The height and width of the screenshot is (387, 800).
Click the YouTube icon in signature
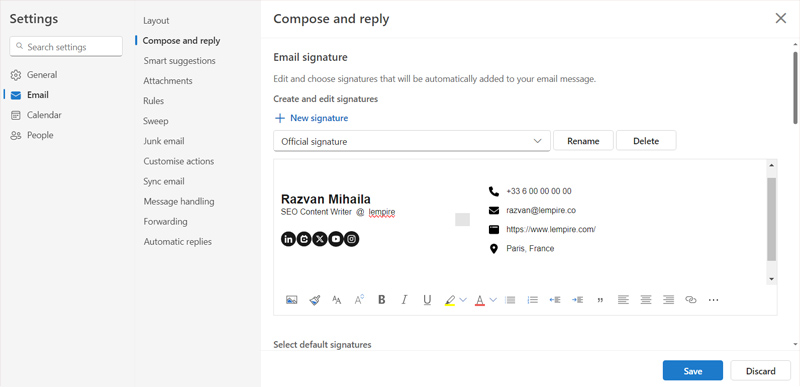tap(336, 239)
